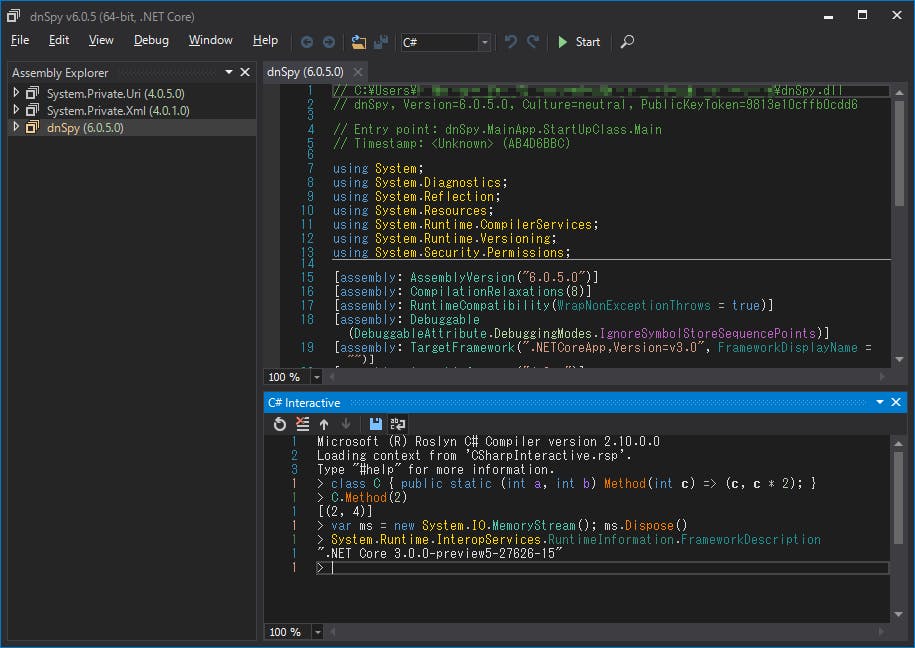The image size is (915, 648).
Task: Select the dnSpy (6.0.5.0) document tab
Action: [x=306, y=72]
